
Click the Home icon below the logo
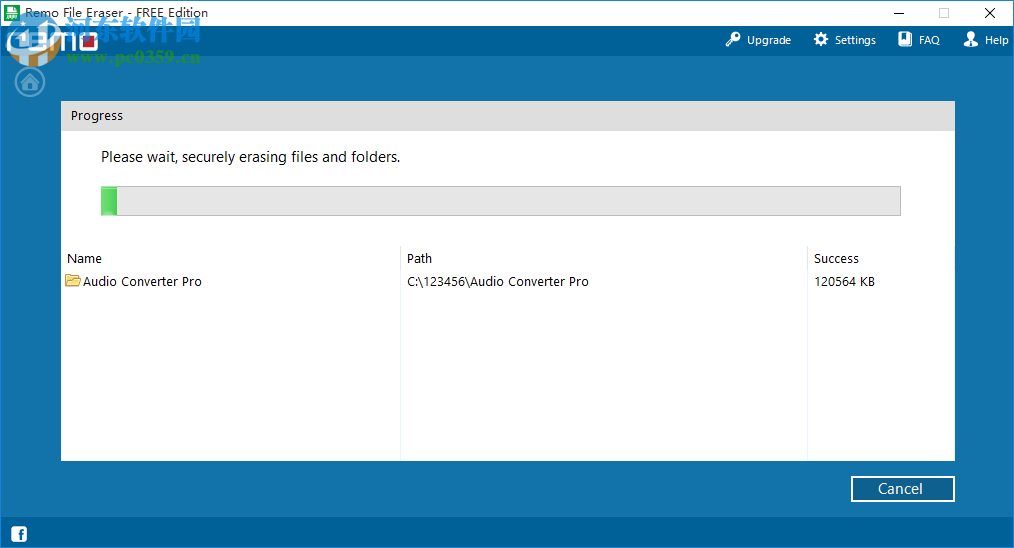pyautogui.click(x=30, y=83)
